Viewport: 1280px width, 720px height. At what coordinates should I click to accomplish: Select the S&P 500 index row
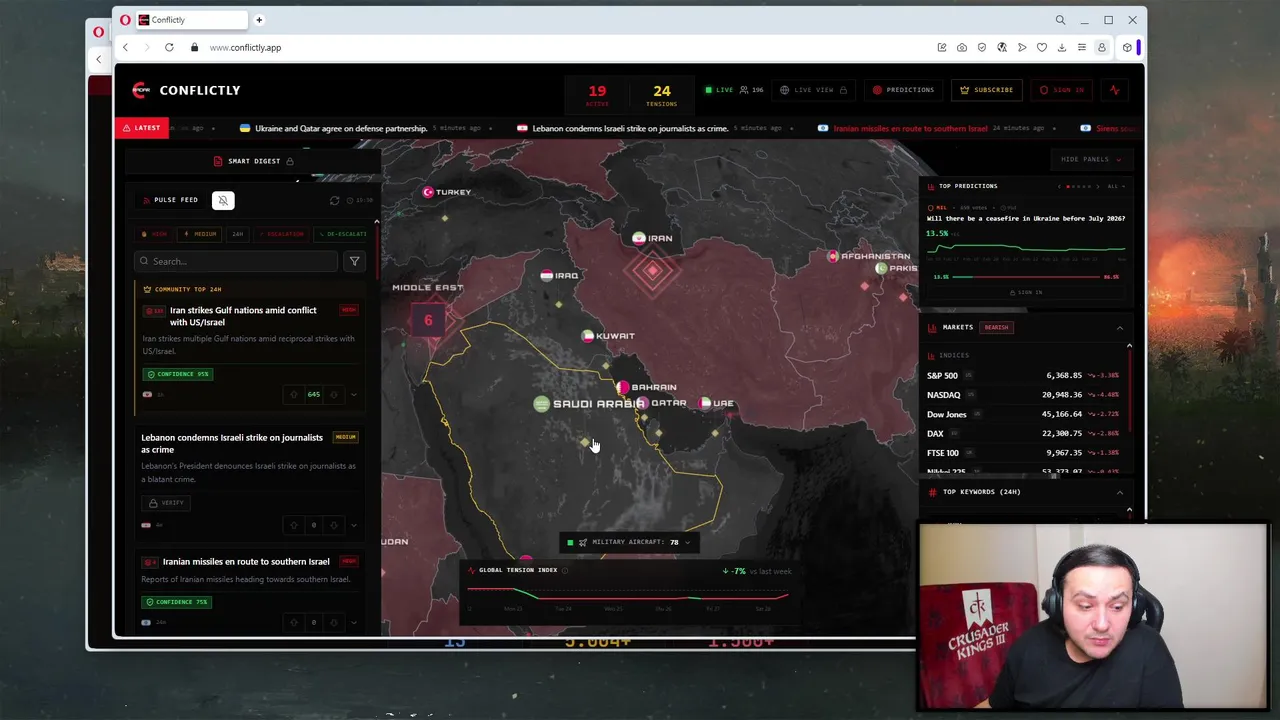pyautogui.click(x=1022, y=376)
